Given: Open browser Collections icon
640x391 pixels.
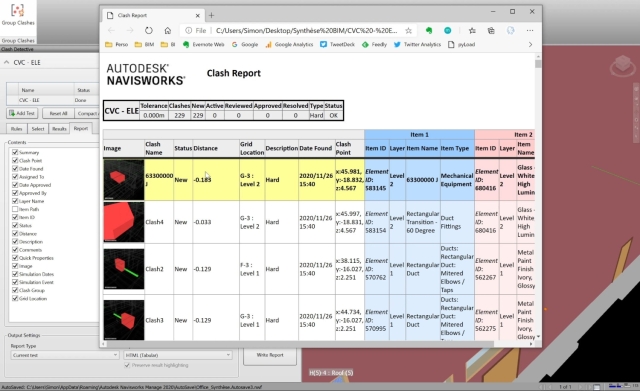Looking at the screenshot, I should pyautogui.click(x=491, y=31).
